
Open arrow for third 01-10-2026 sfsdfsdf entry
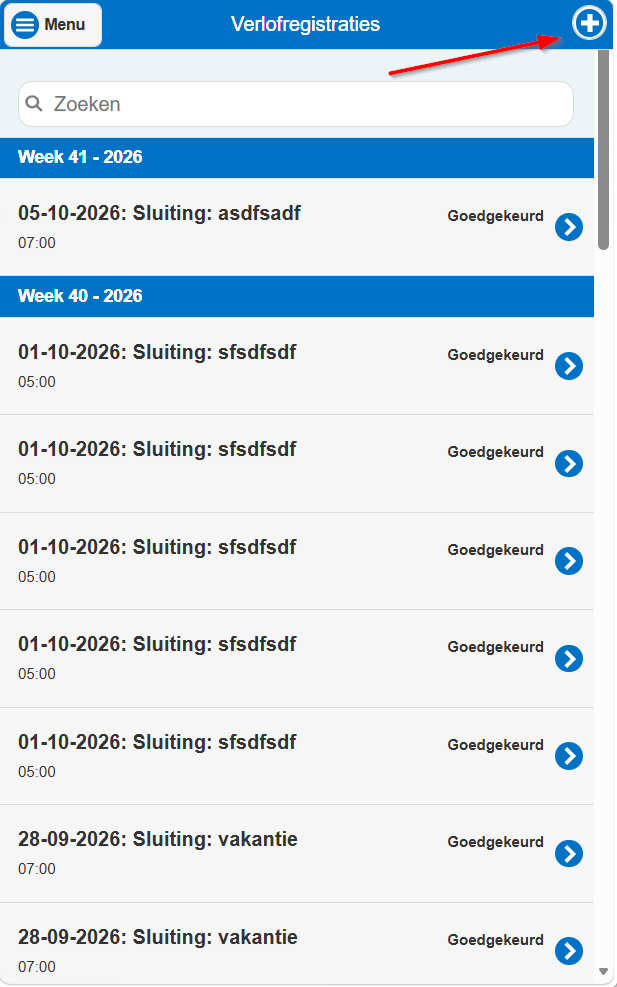[569, 561]
